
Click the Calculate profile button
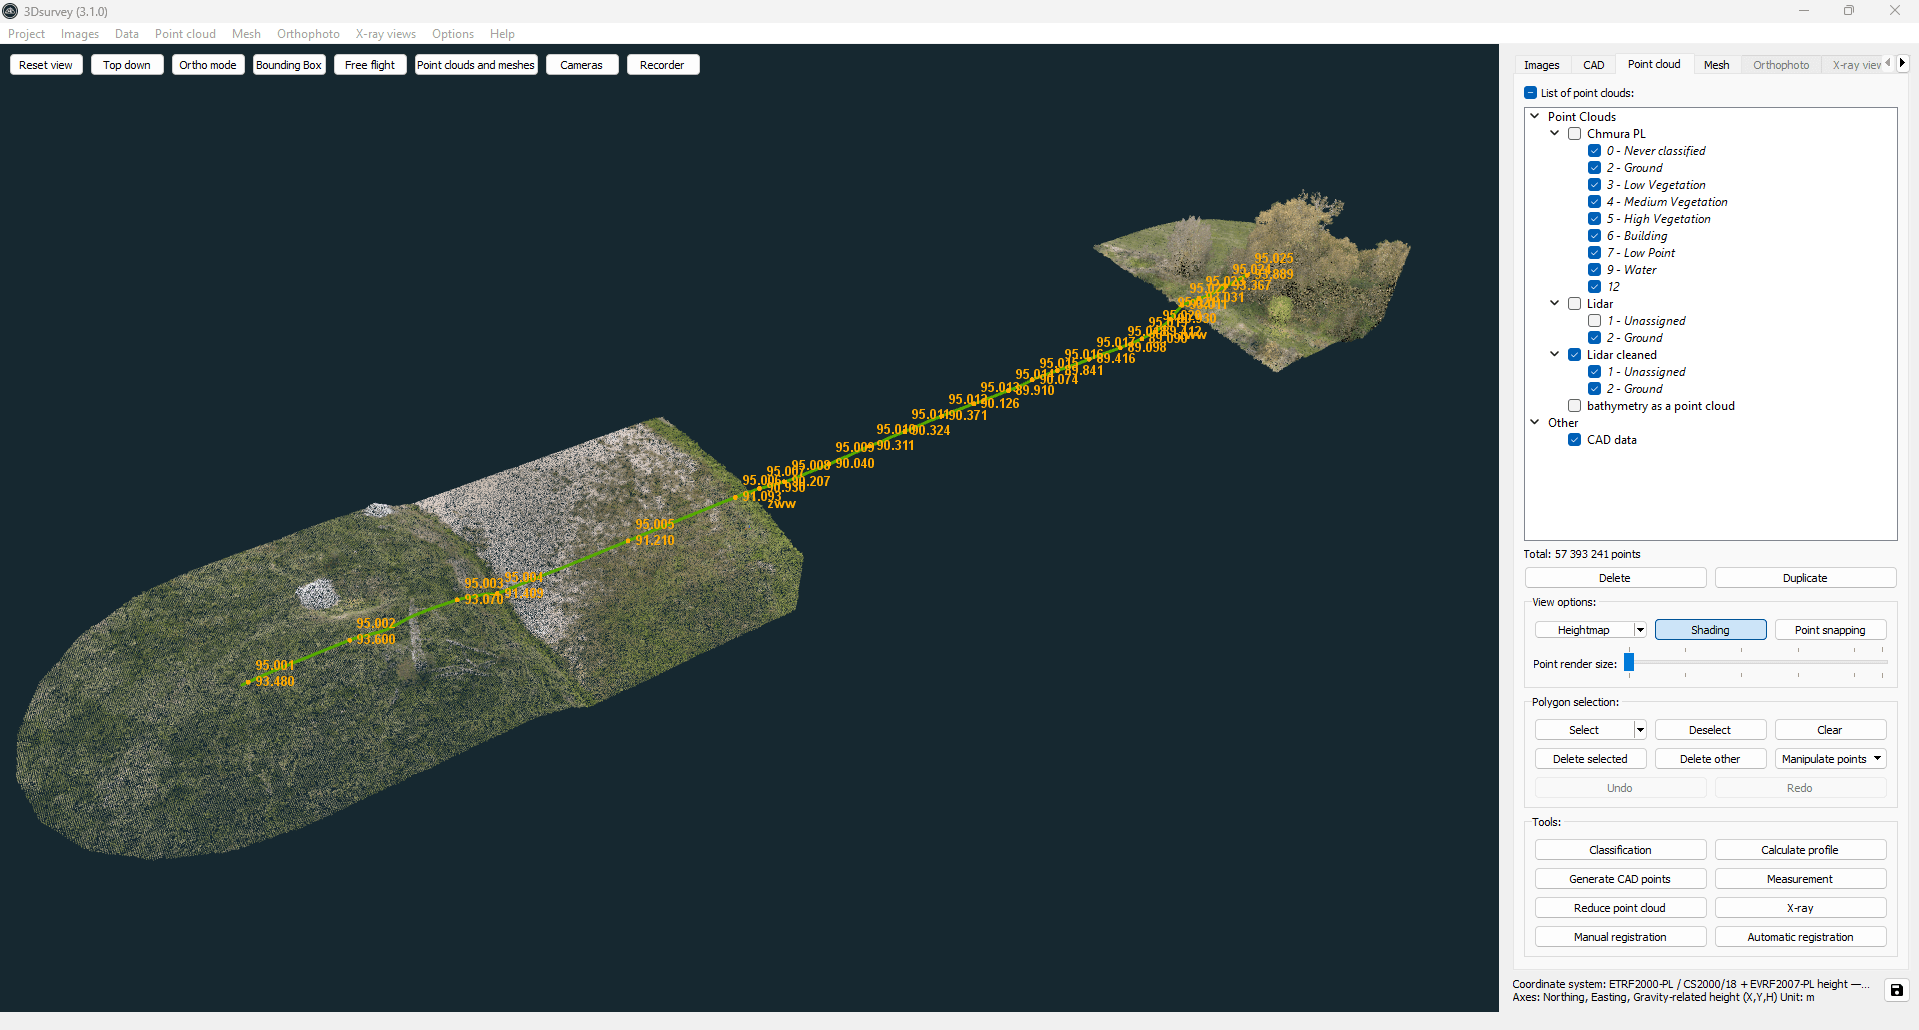[1800, 850]
